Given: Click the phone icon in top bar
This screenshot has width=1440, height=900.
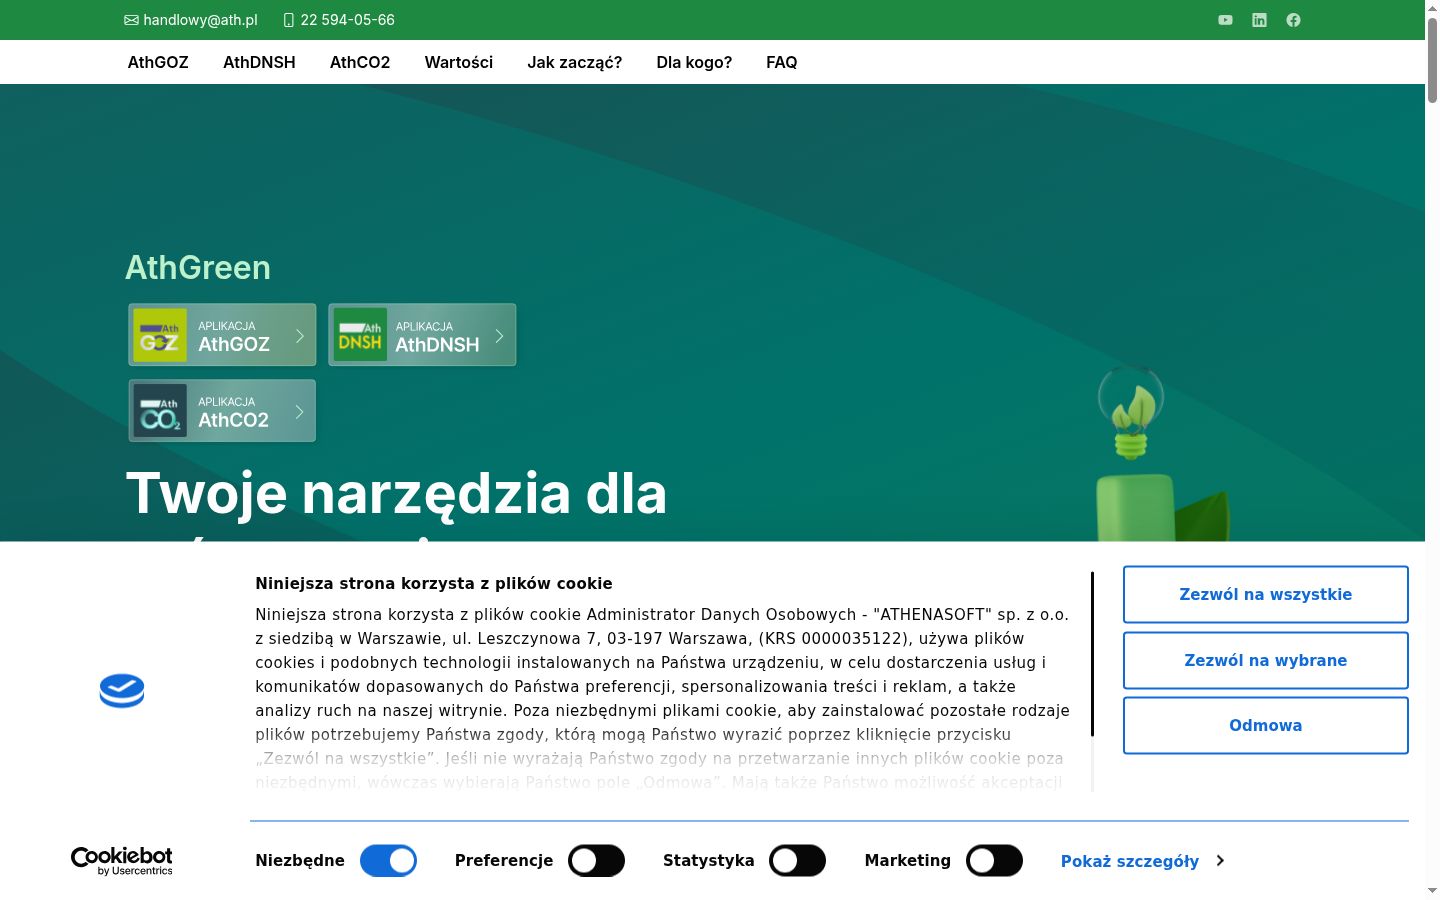Looking at the screenshot, I should pyautogui.click(x=289, y=20).
